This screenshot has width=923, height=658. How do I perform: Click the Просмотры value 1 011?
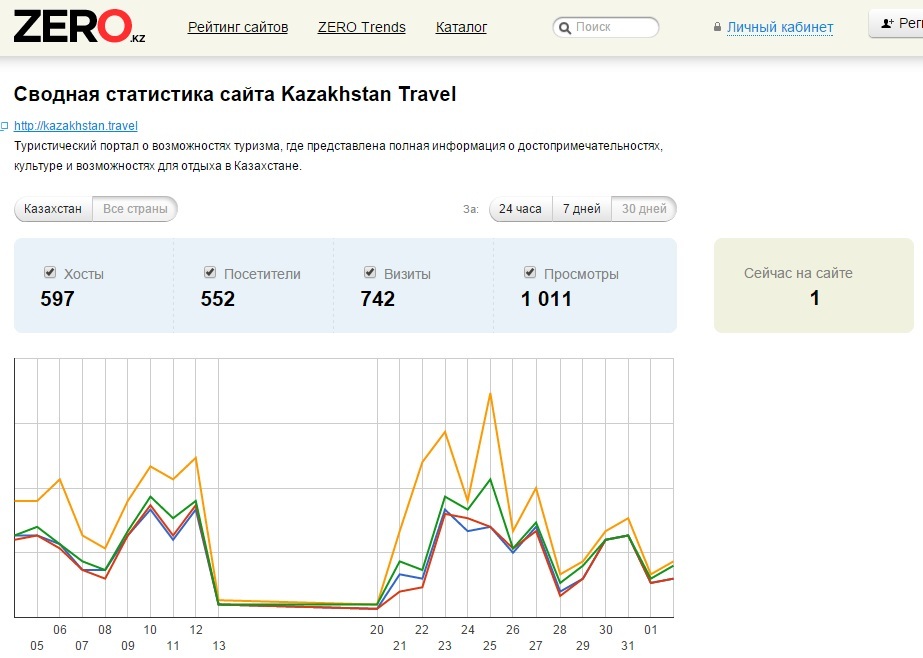pos(546,299)
